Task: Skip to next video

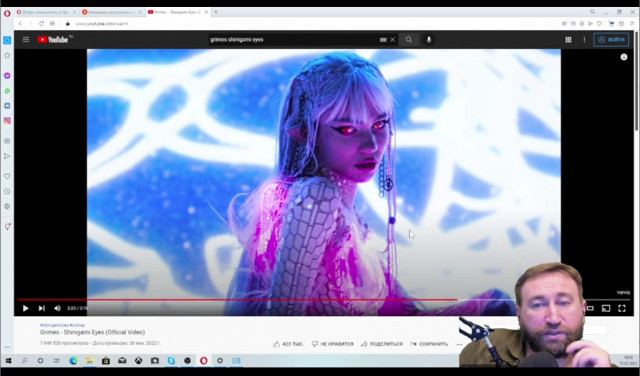Action: point(41,308)
